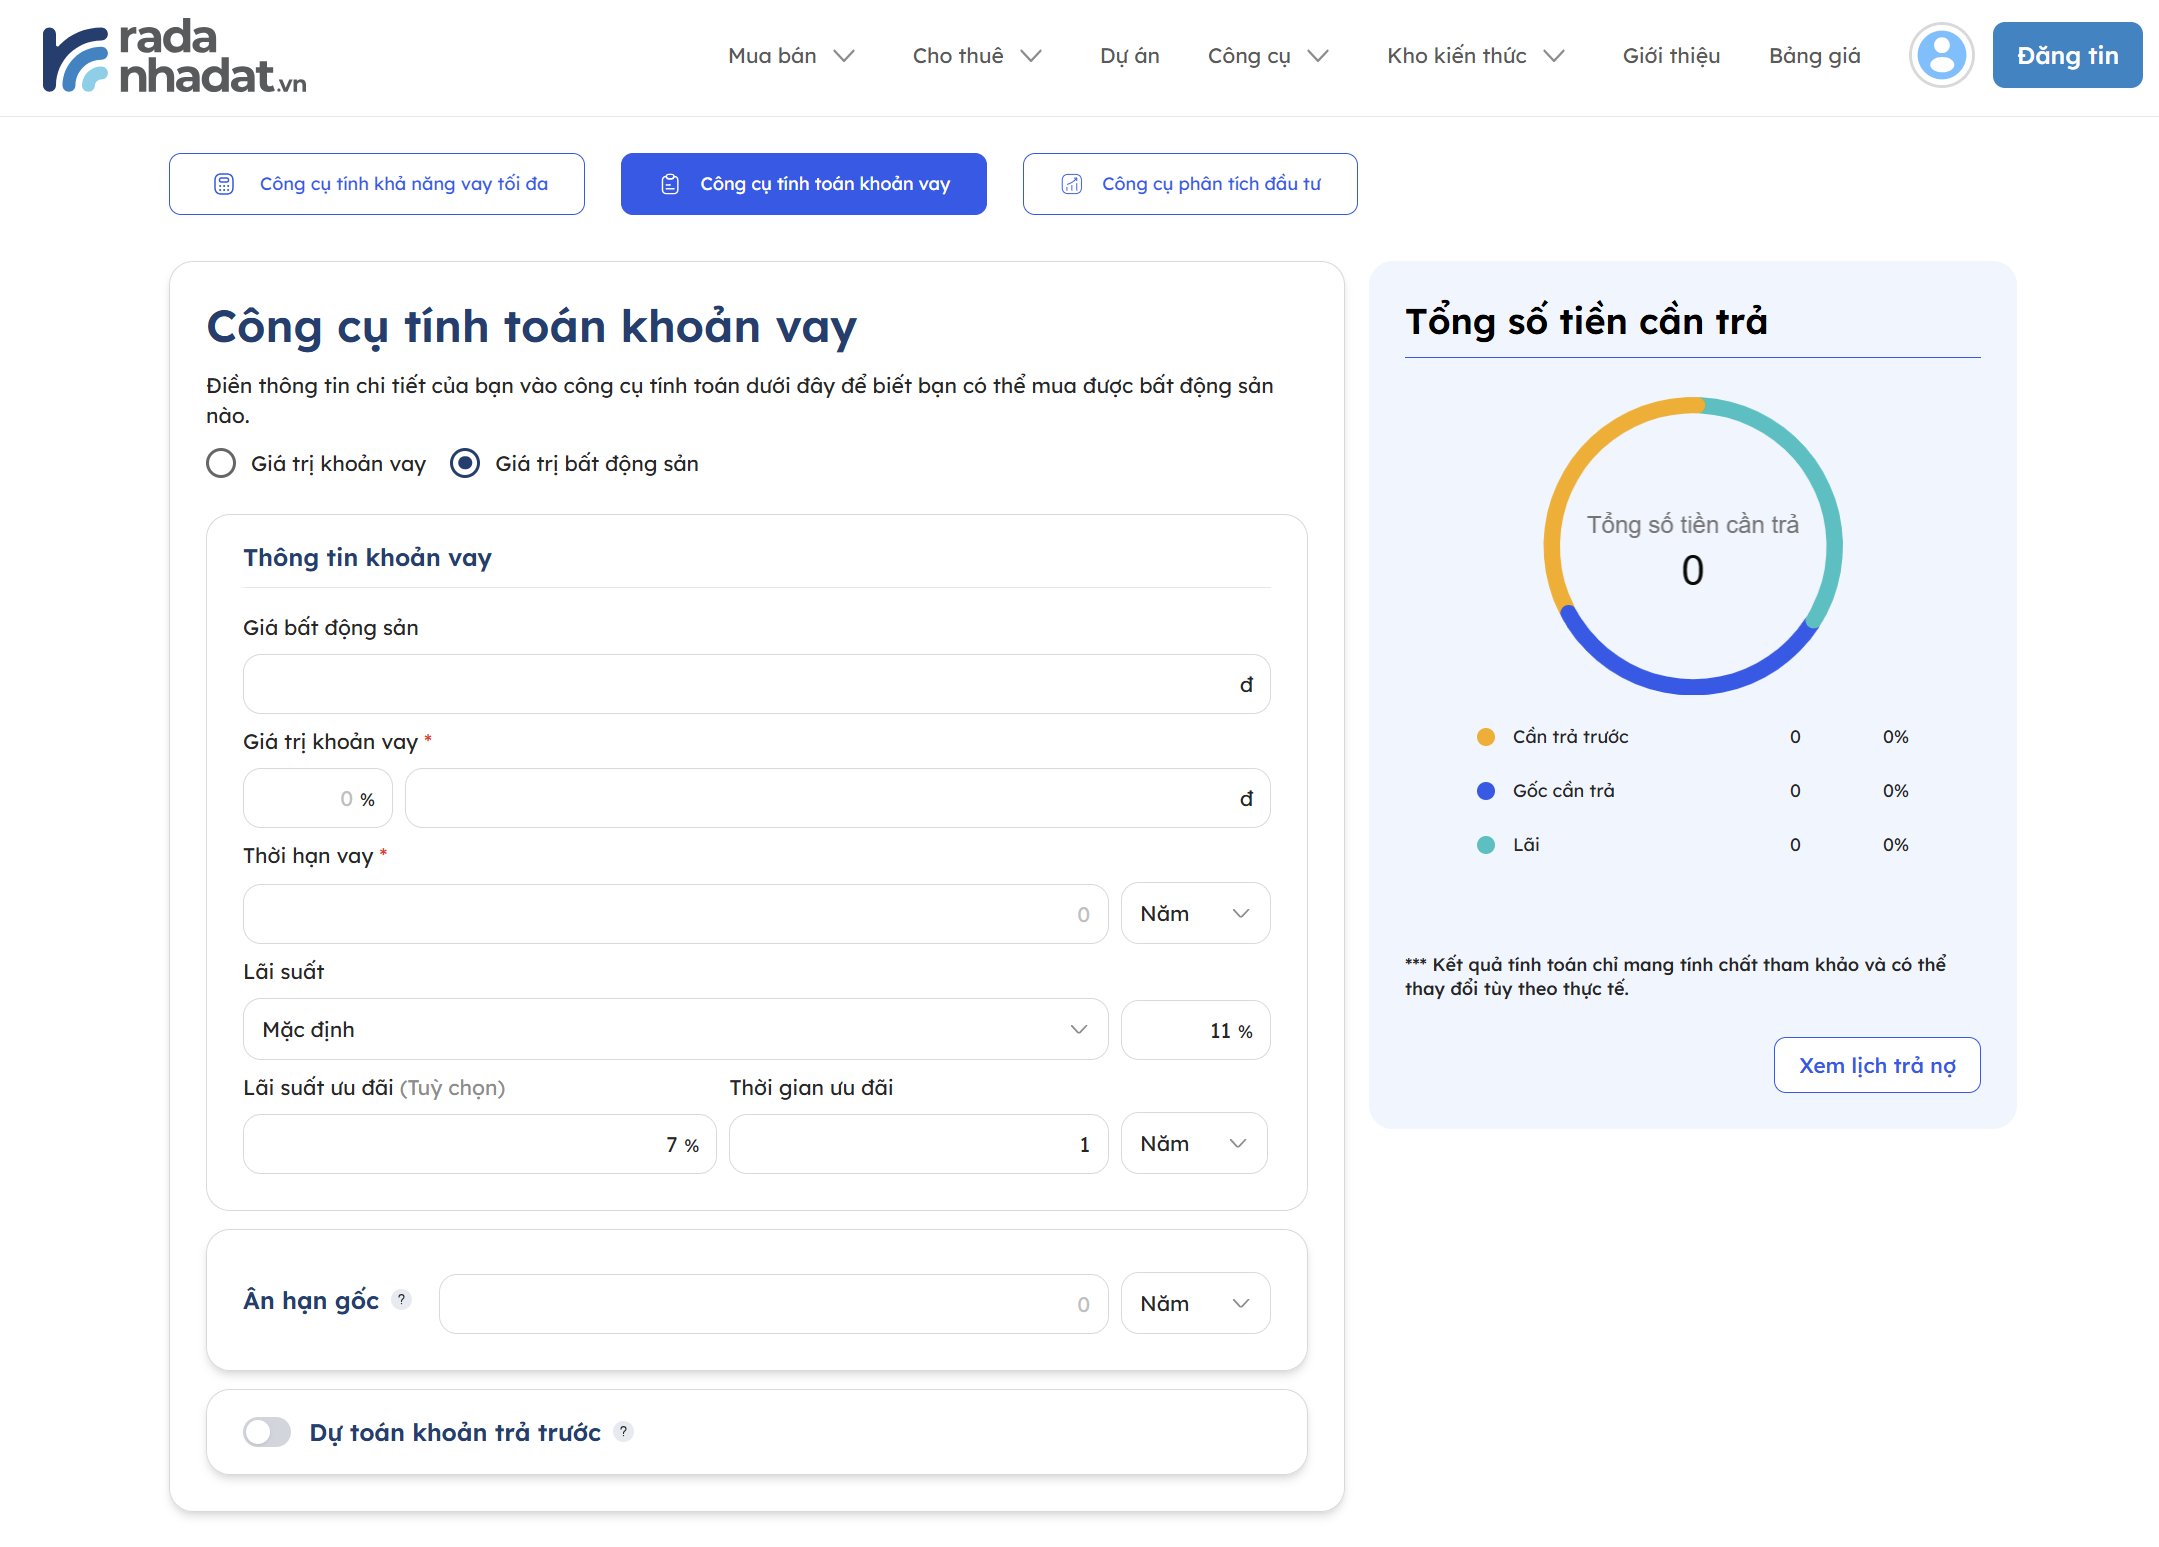Click the radanhadat.vn logo

pos(175,58)
